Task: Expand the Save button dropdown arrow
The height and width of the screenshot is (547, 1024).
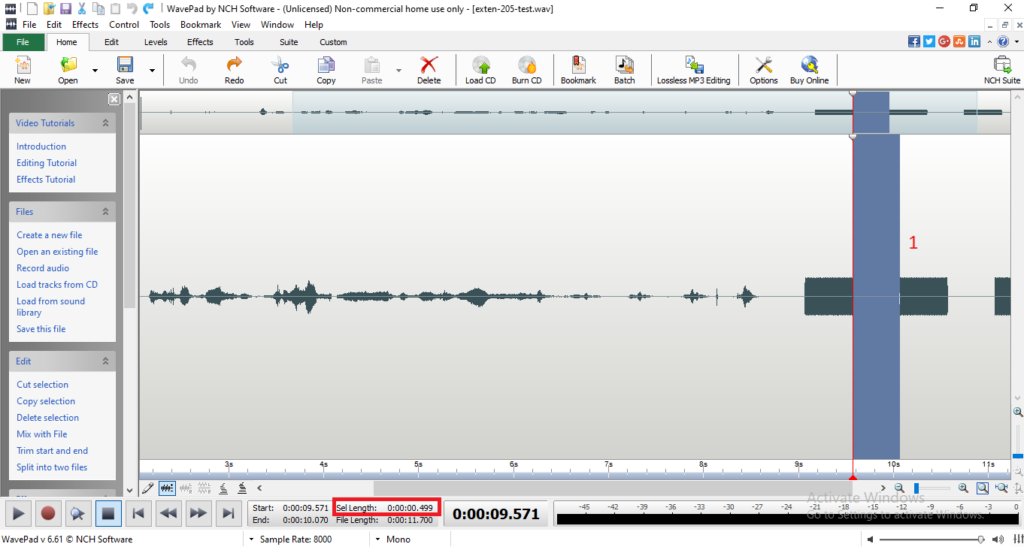Action: (152, 70)
